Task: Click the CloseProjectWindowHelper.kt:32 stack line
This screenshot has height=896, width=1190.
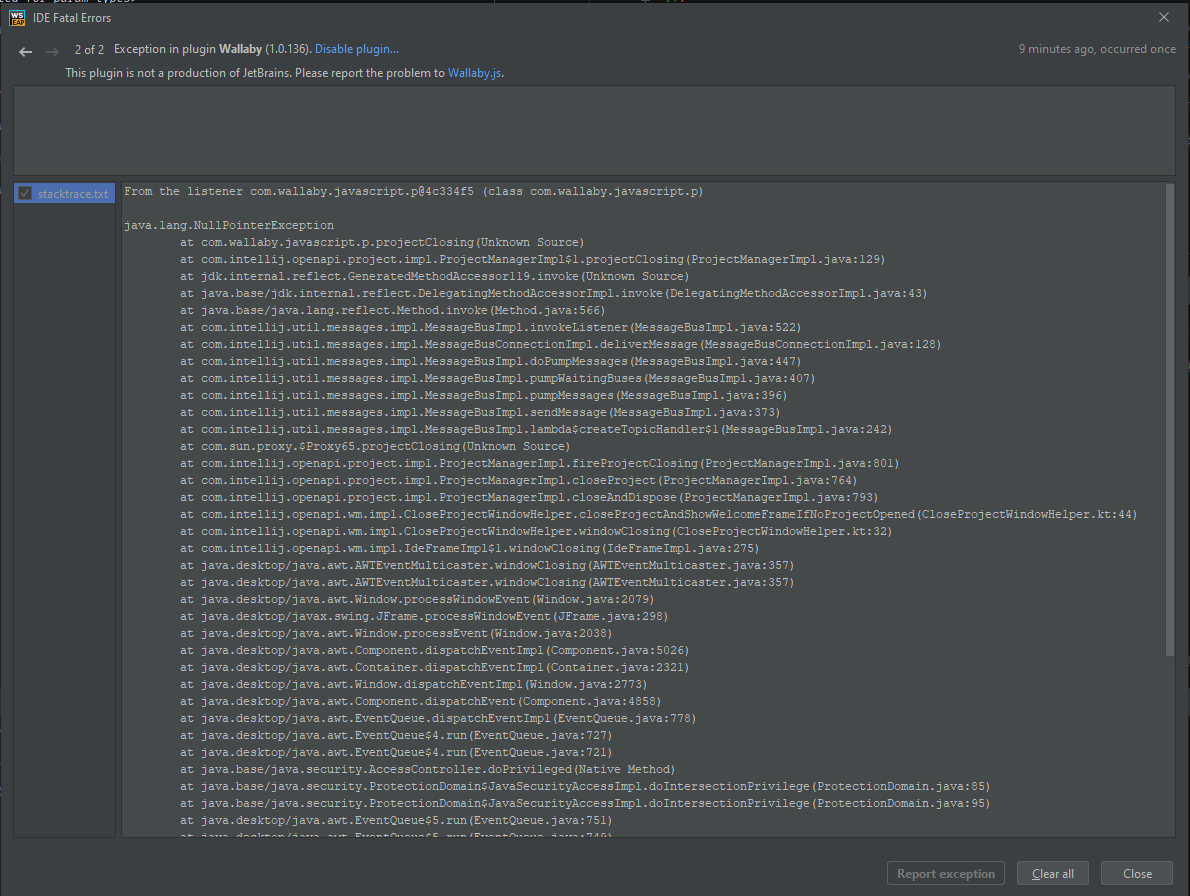Action: 536,531
